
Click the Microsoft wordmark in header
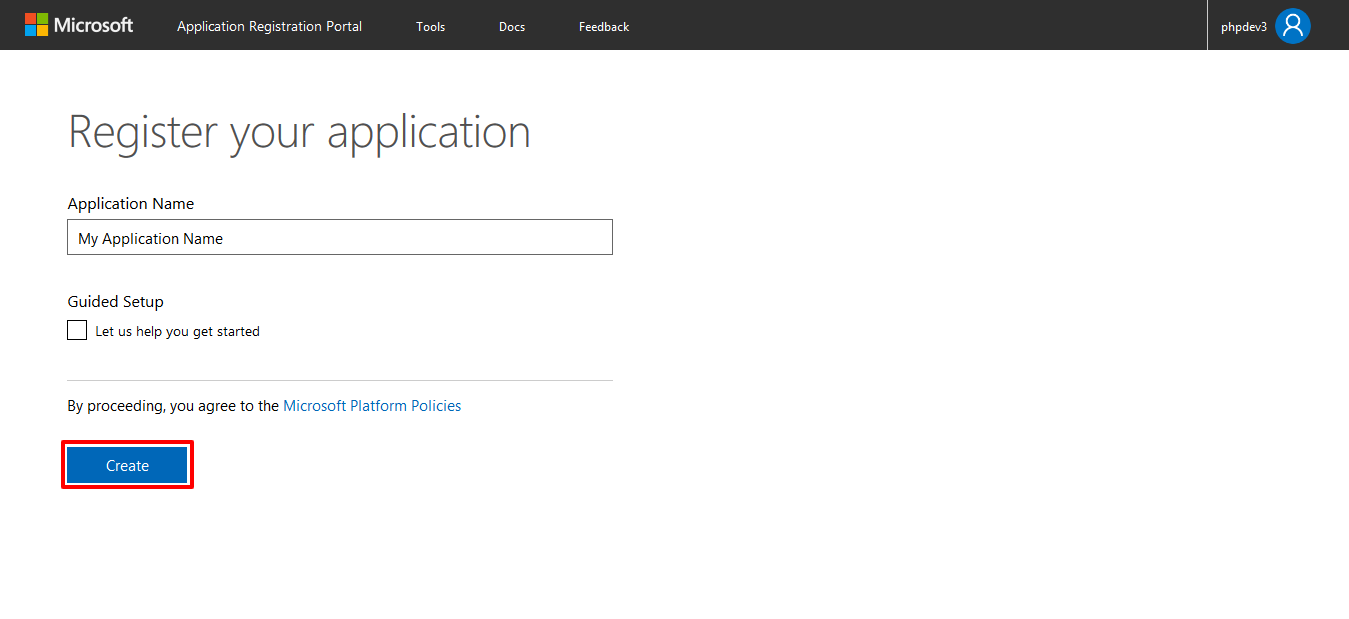pyautogui.click(x=93, y=26)
